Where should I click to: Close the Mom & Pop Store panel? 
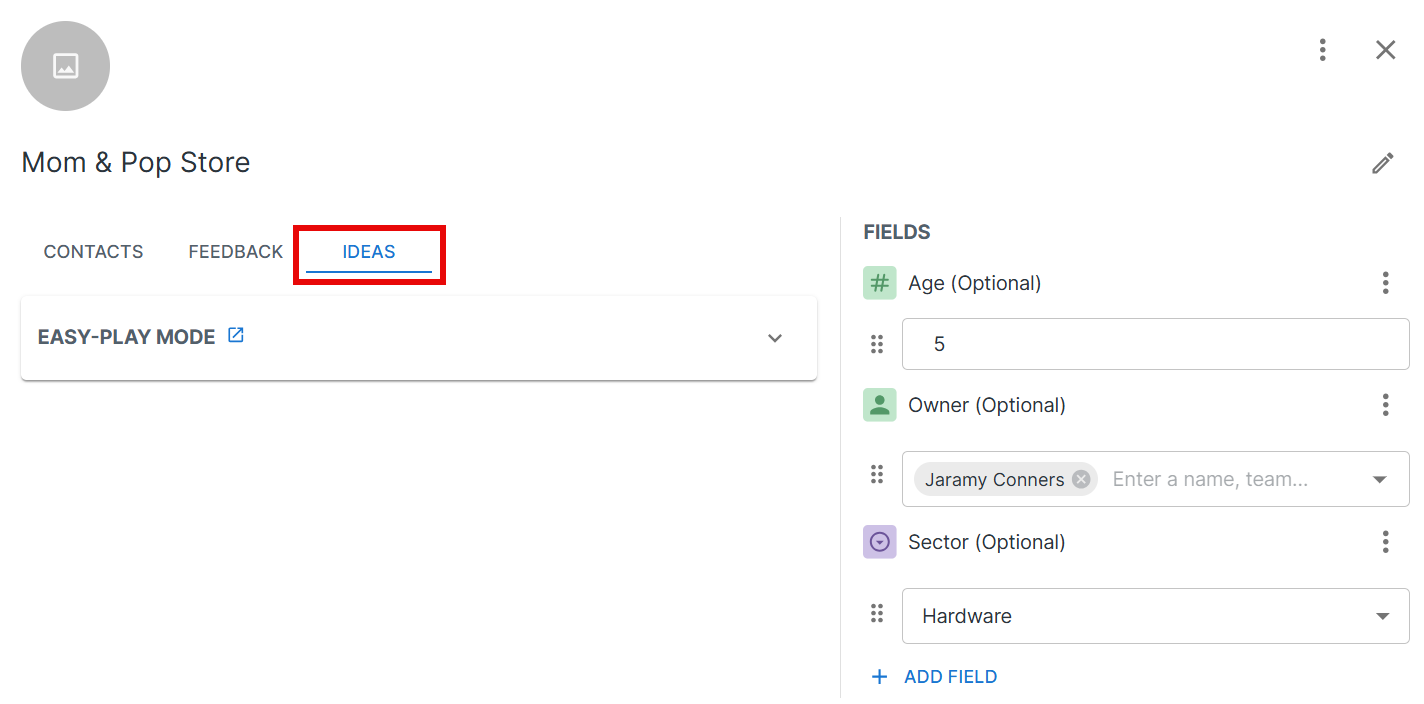1385,50
